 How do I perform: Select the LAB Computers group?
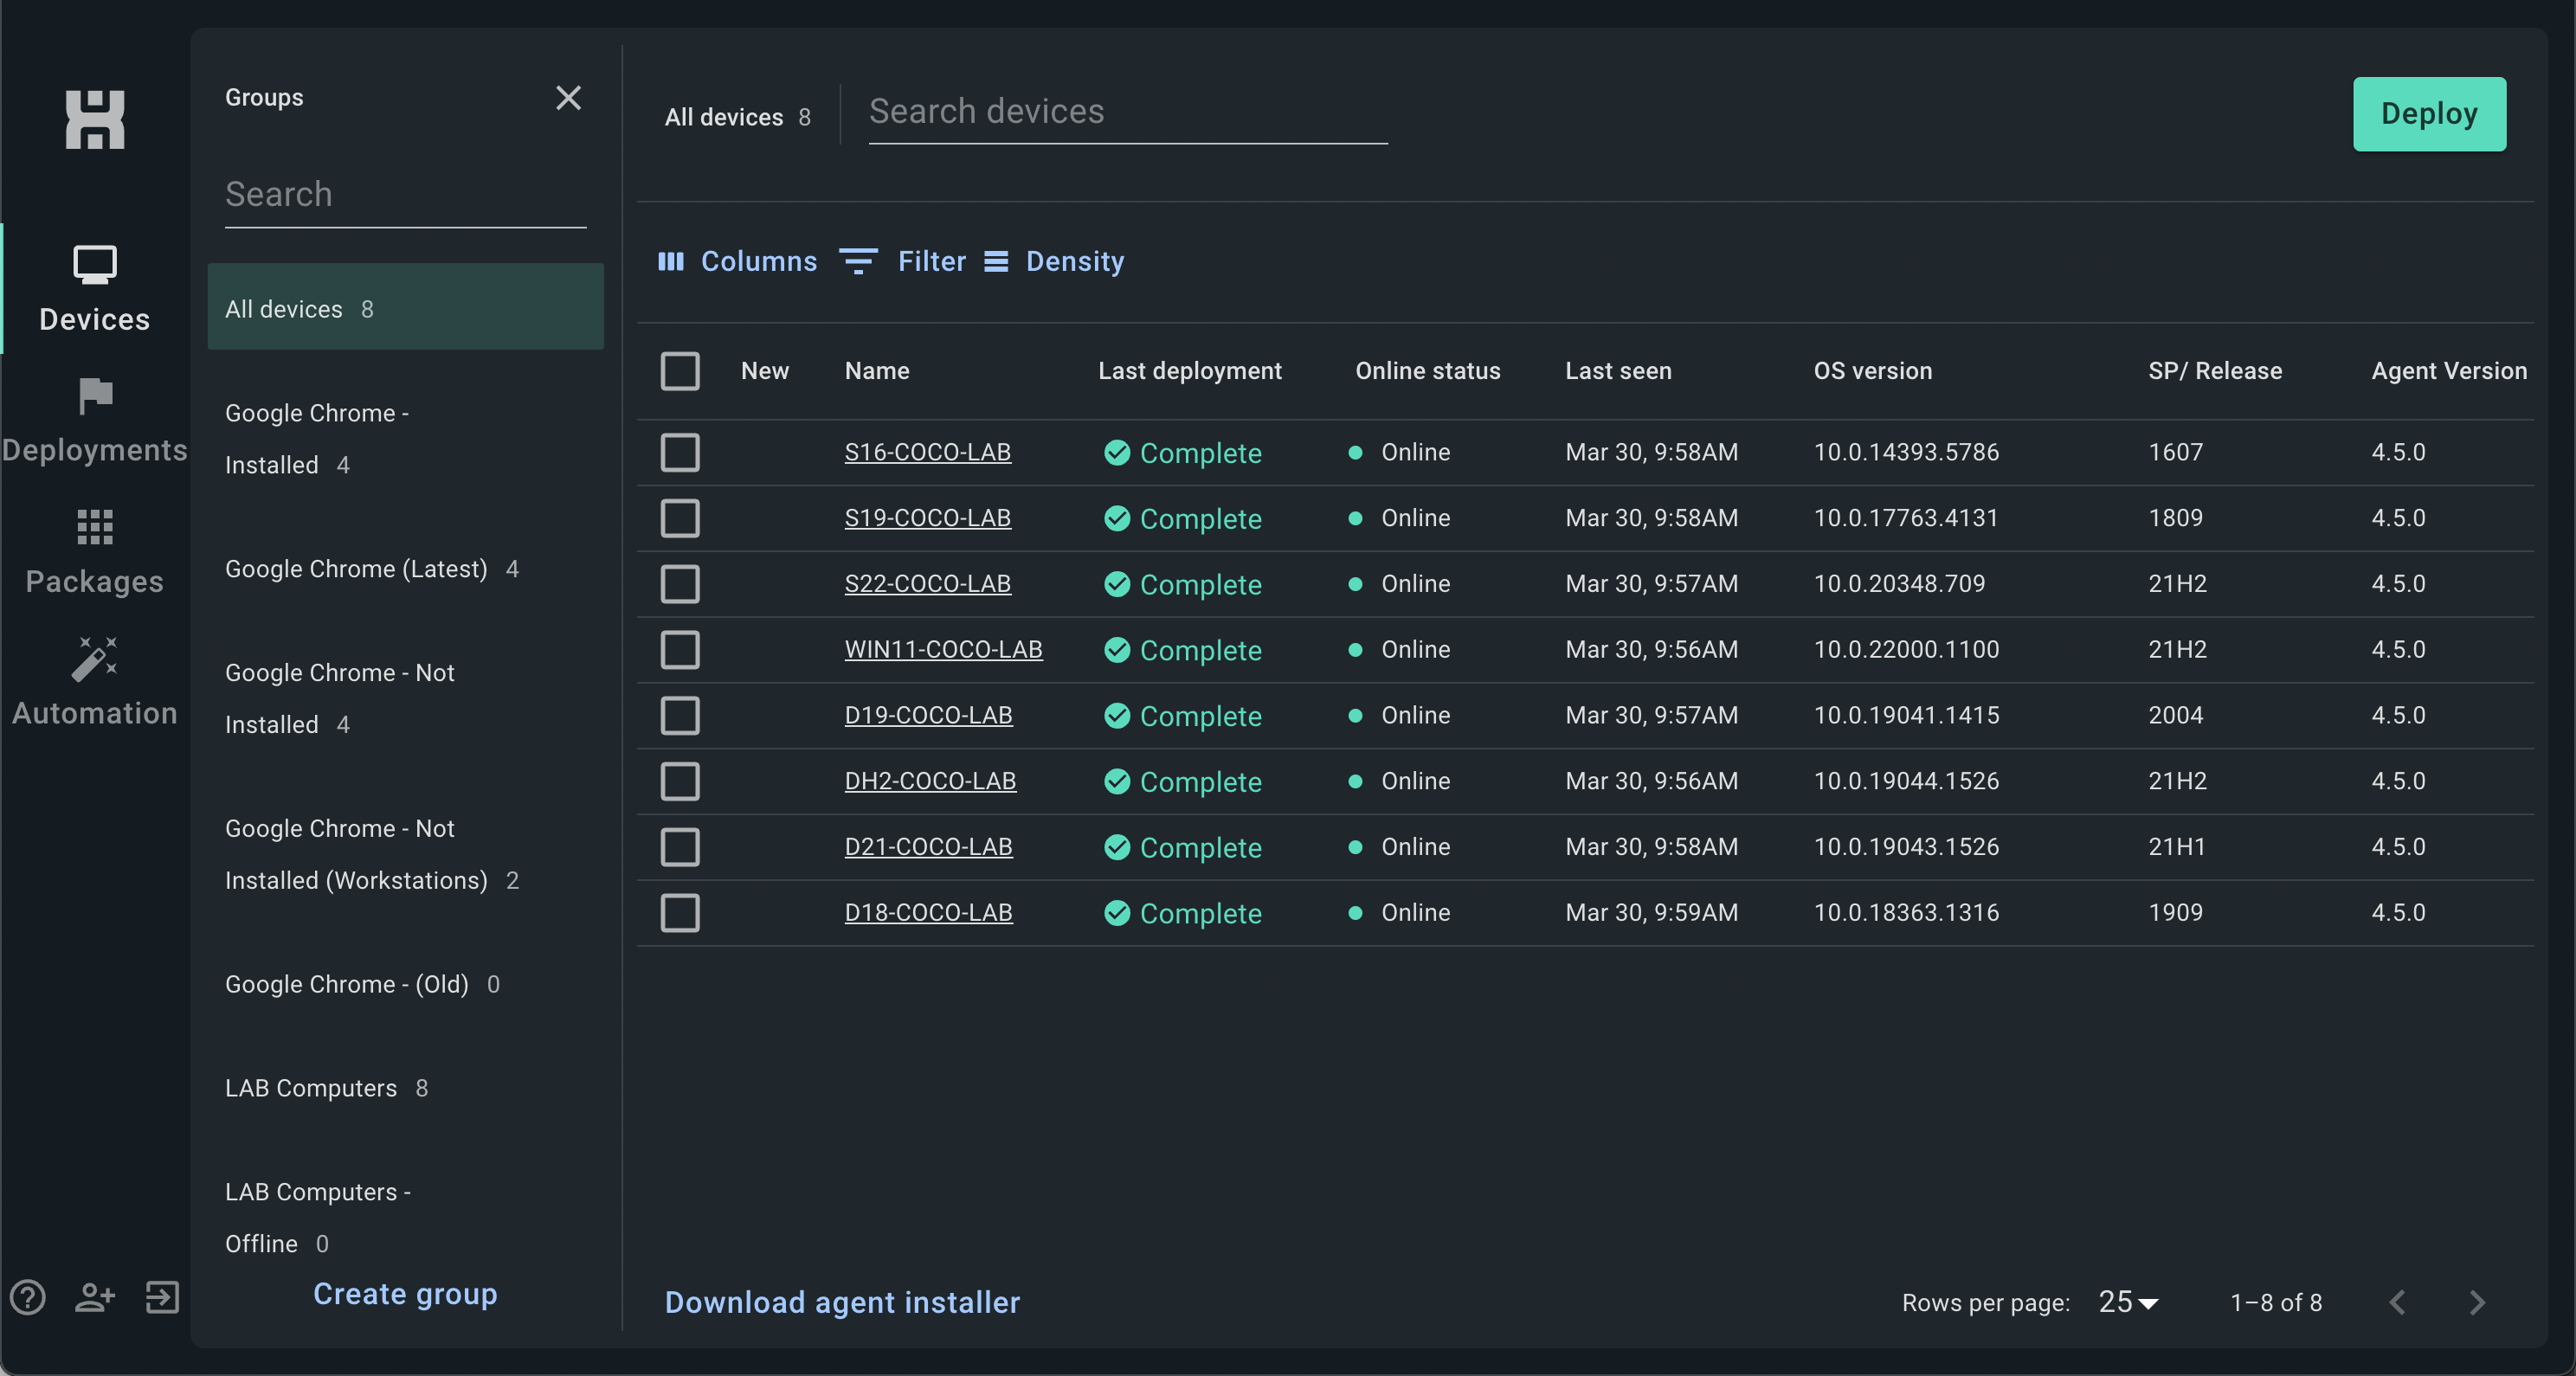[x=311, y=1088]
